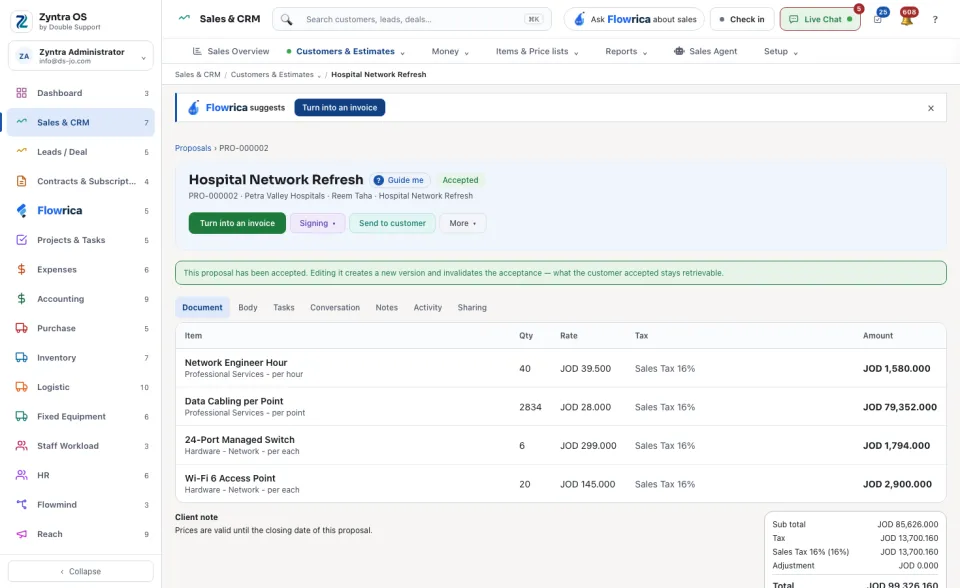Open the tasks checklist icon with badge 25

pyautogui.click(x=878, y=19)
